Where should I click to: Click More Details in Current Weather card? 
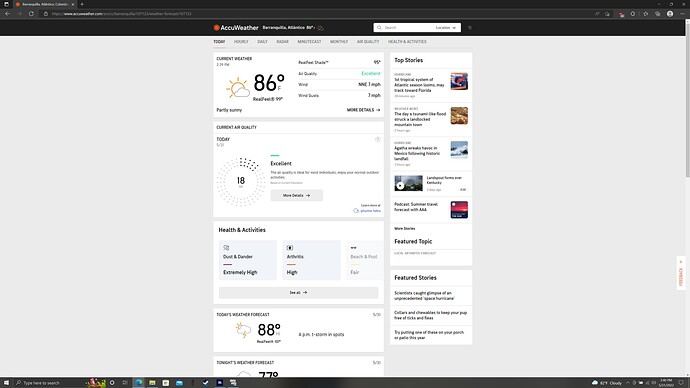(363, 110)
